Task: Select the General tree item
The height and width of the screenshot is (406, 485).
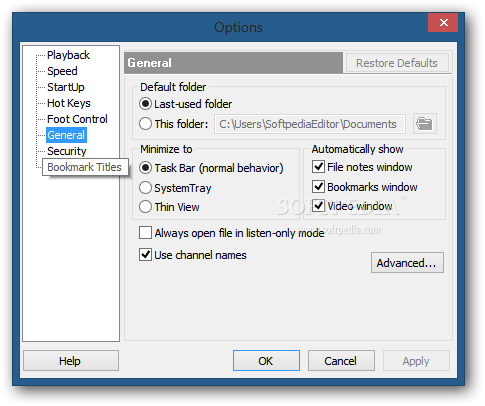Action: pyautogui.click(x=66, y=135)
